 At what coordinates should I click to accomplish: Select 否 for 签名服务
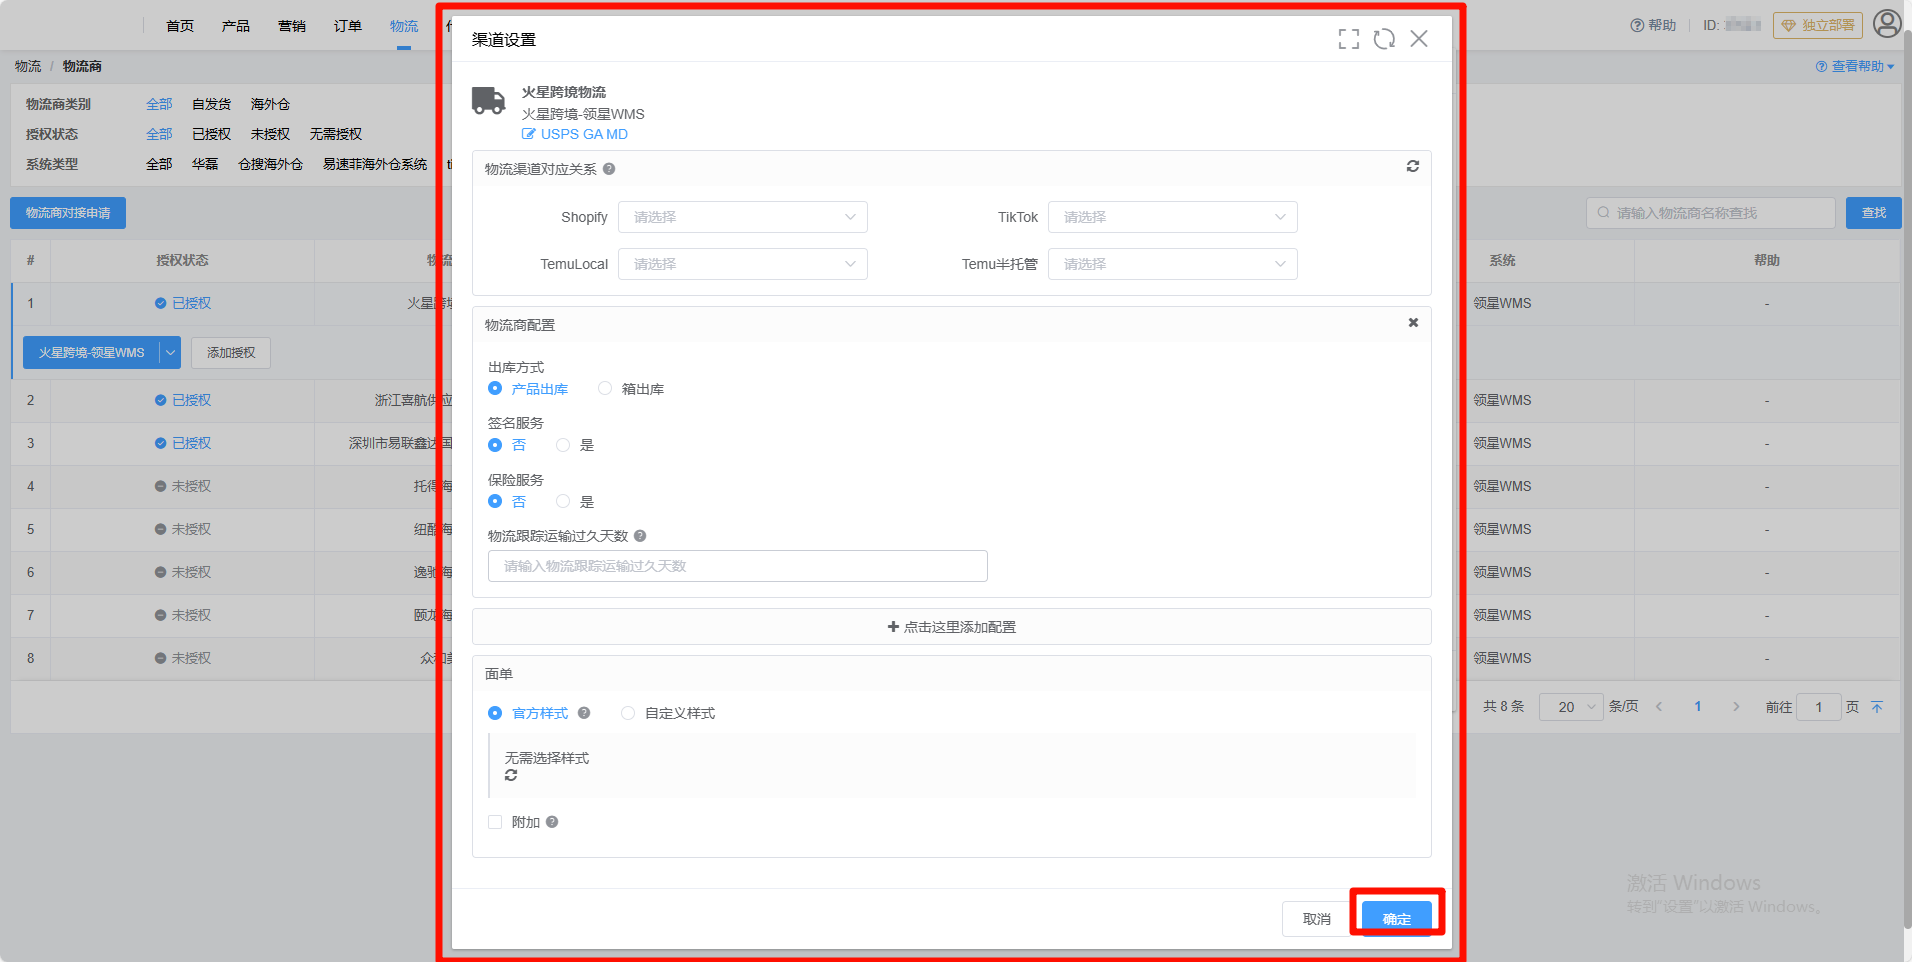click(x=507, y=445)
